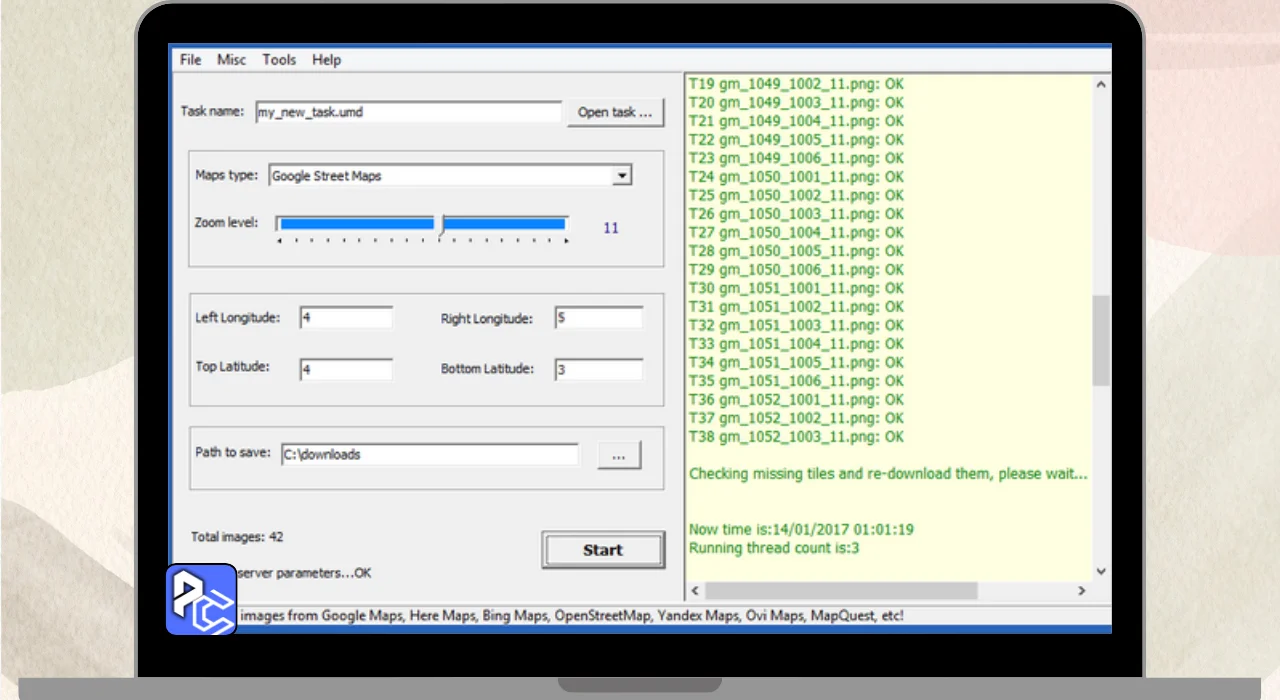Click log line T25 gm_1050_1002_11.png
1280x700 pixels.
click(x=796, y=195)
